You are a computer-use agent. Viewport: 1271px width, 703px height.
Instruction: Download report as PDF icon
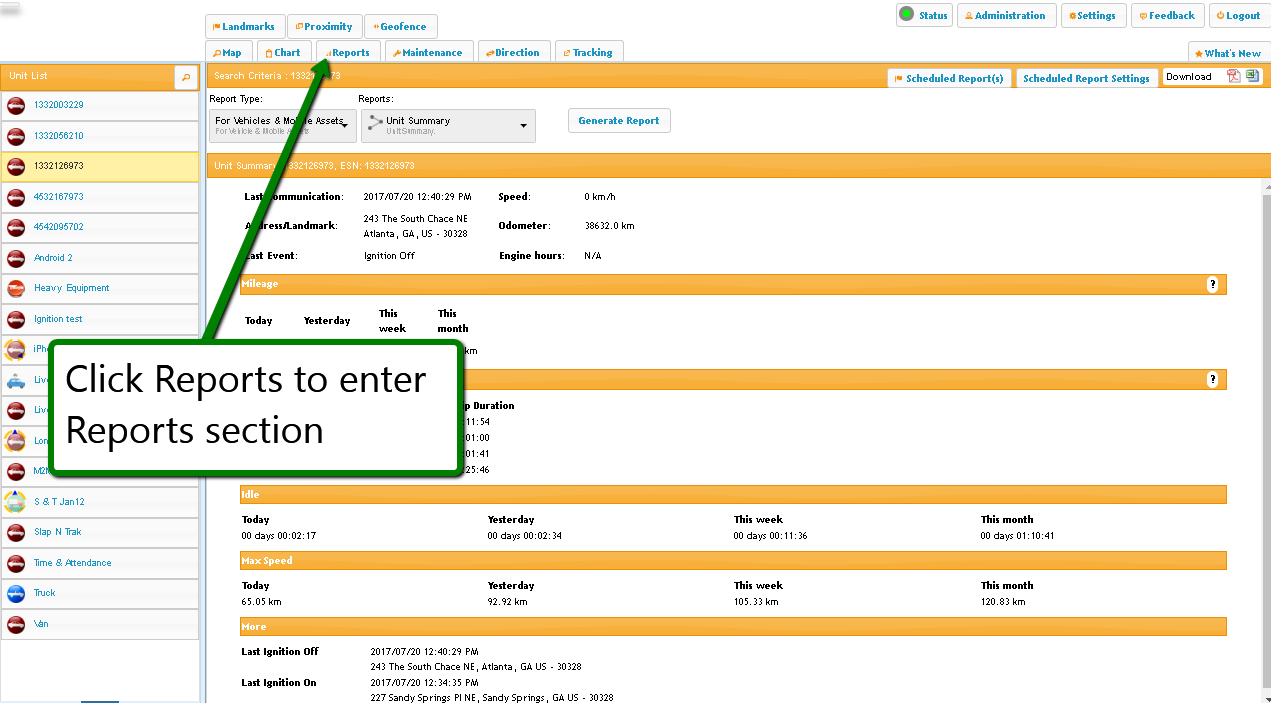coord(1234,77)
